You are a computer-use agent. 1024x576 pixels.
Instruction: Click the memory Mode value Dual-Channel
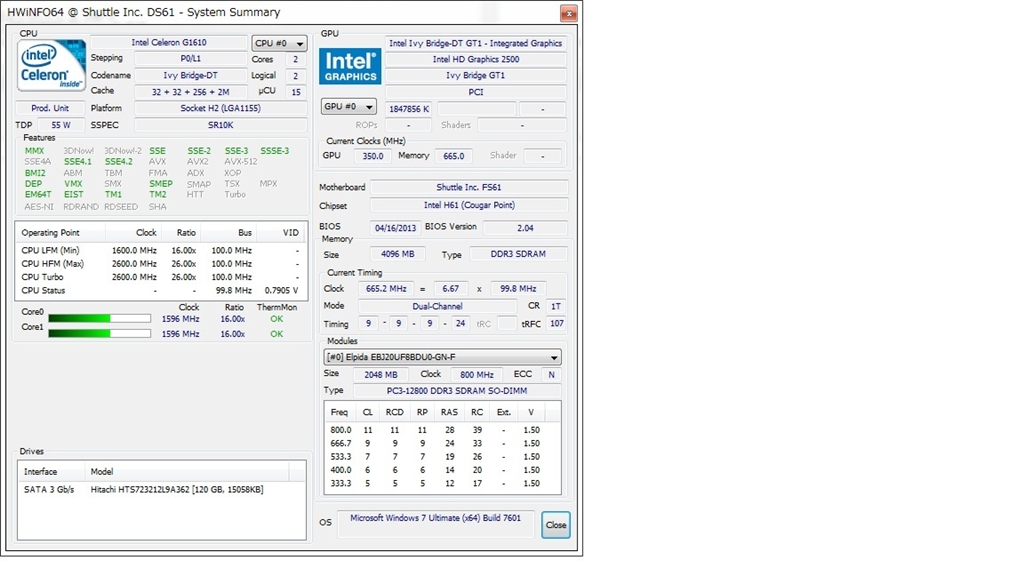tap(437, 306)
